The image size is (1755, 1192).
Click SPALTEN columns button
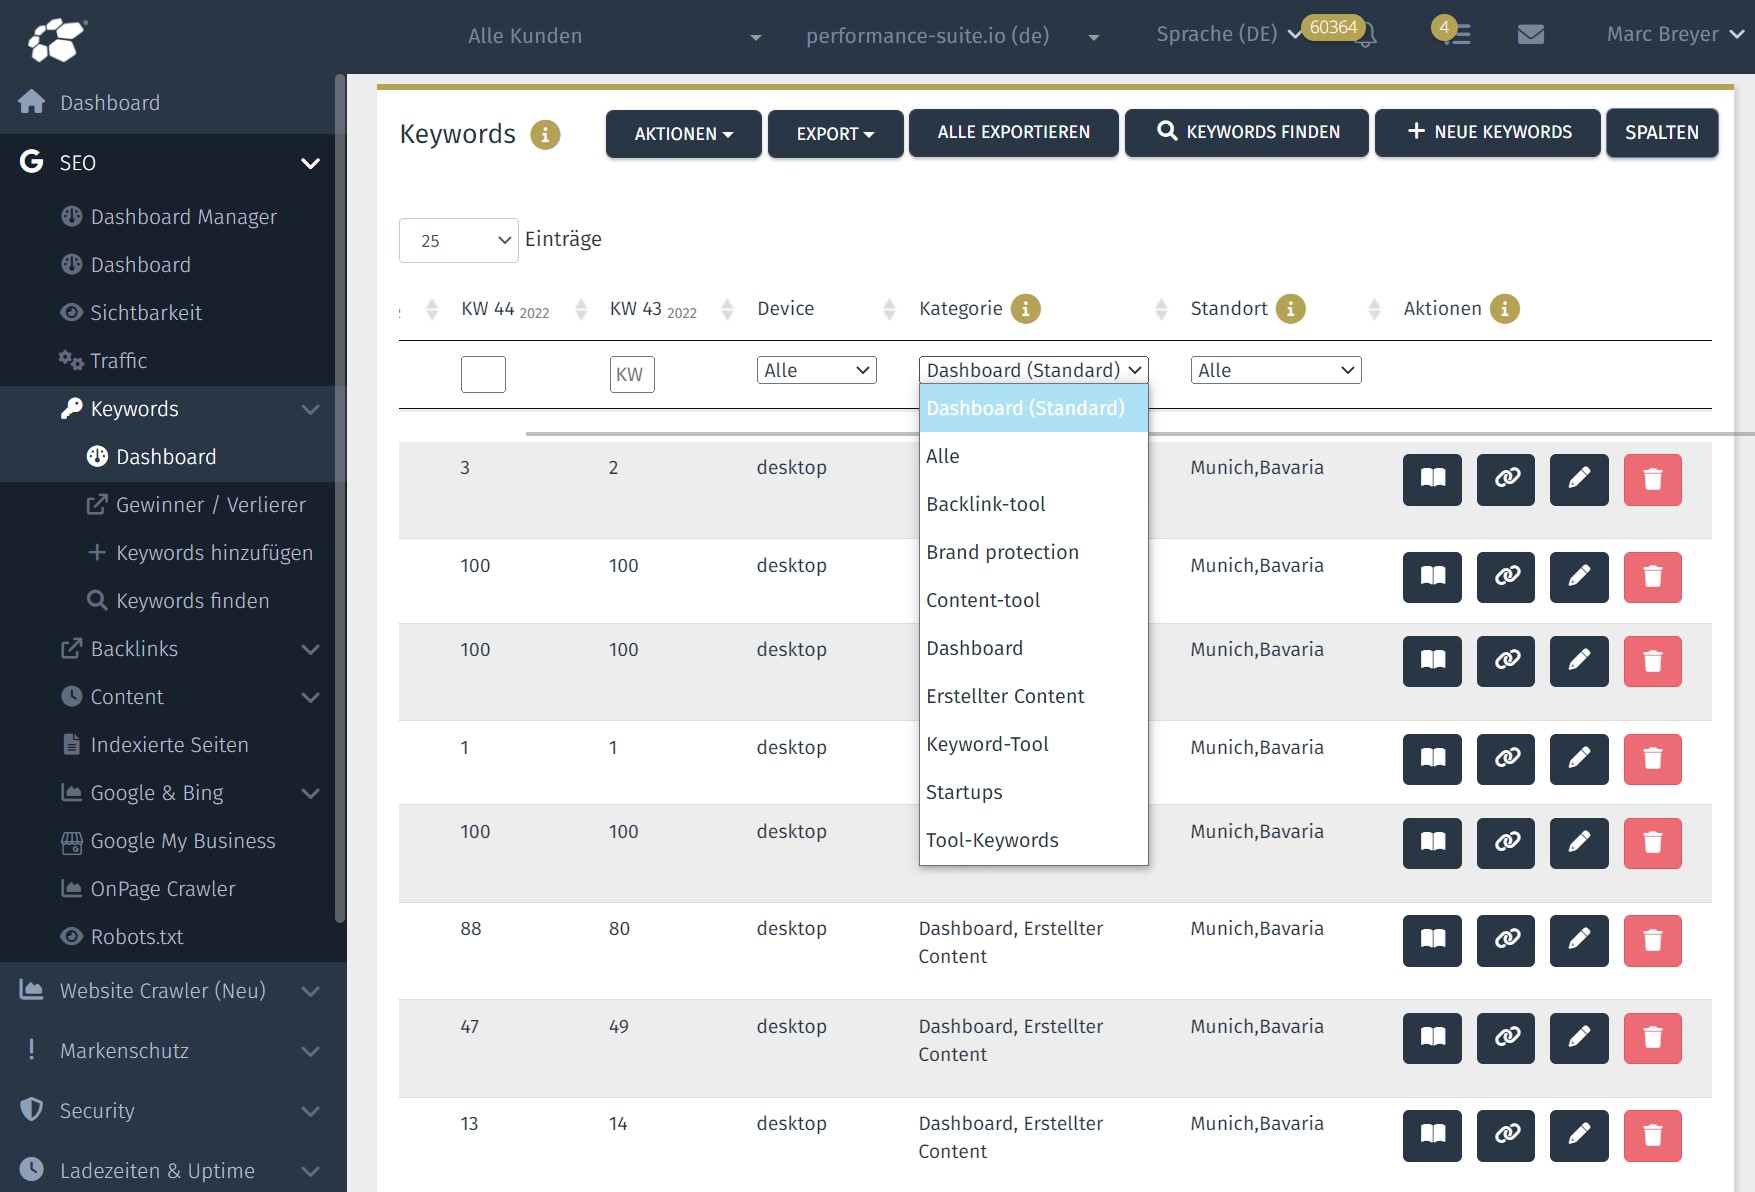[1662, 133]
